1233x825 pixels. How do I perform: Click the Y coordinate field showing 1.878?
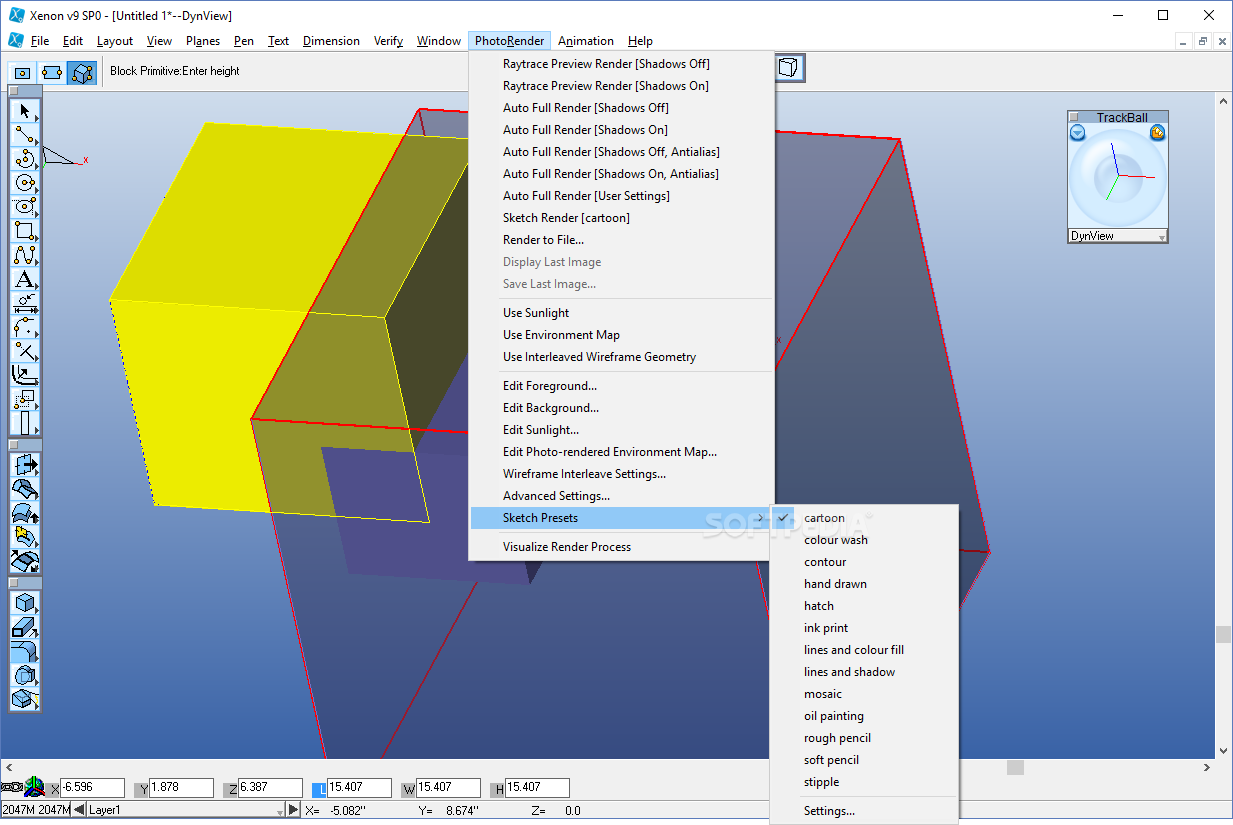(x=181, y=788)
